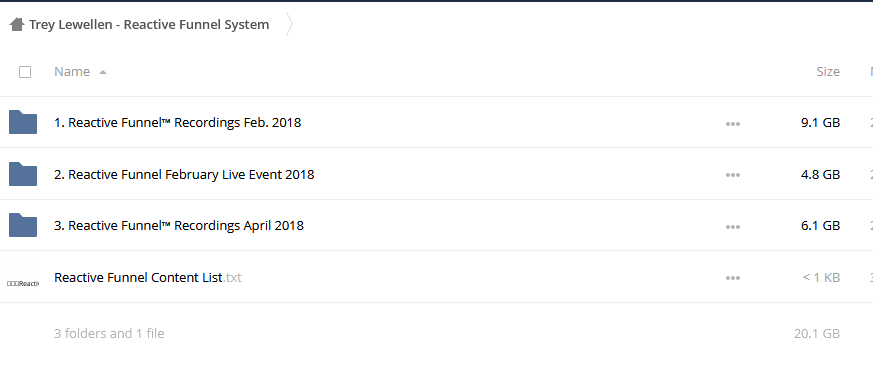Open three-dot menu for Recordings April 2018

733,227
